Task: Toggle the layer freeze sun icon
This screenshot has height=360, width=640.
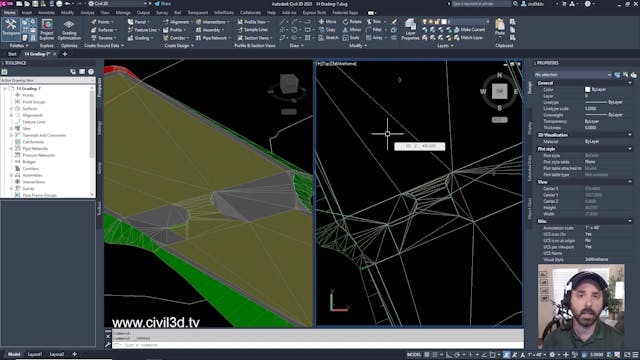Action: tap(431, 22)
